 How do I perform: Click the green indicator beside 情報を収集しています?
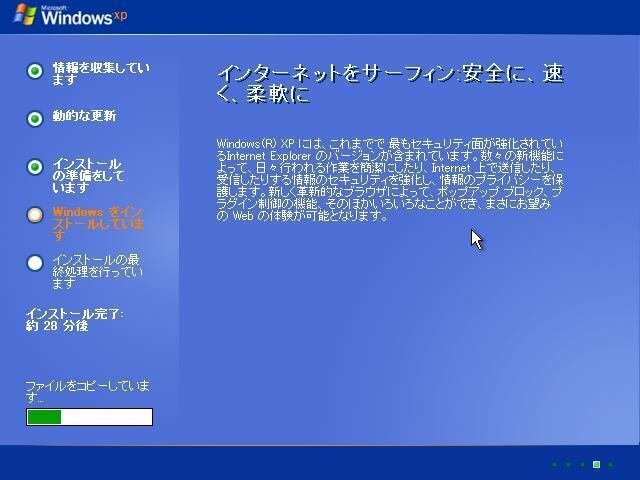(35, 71)
